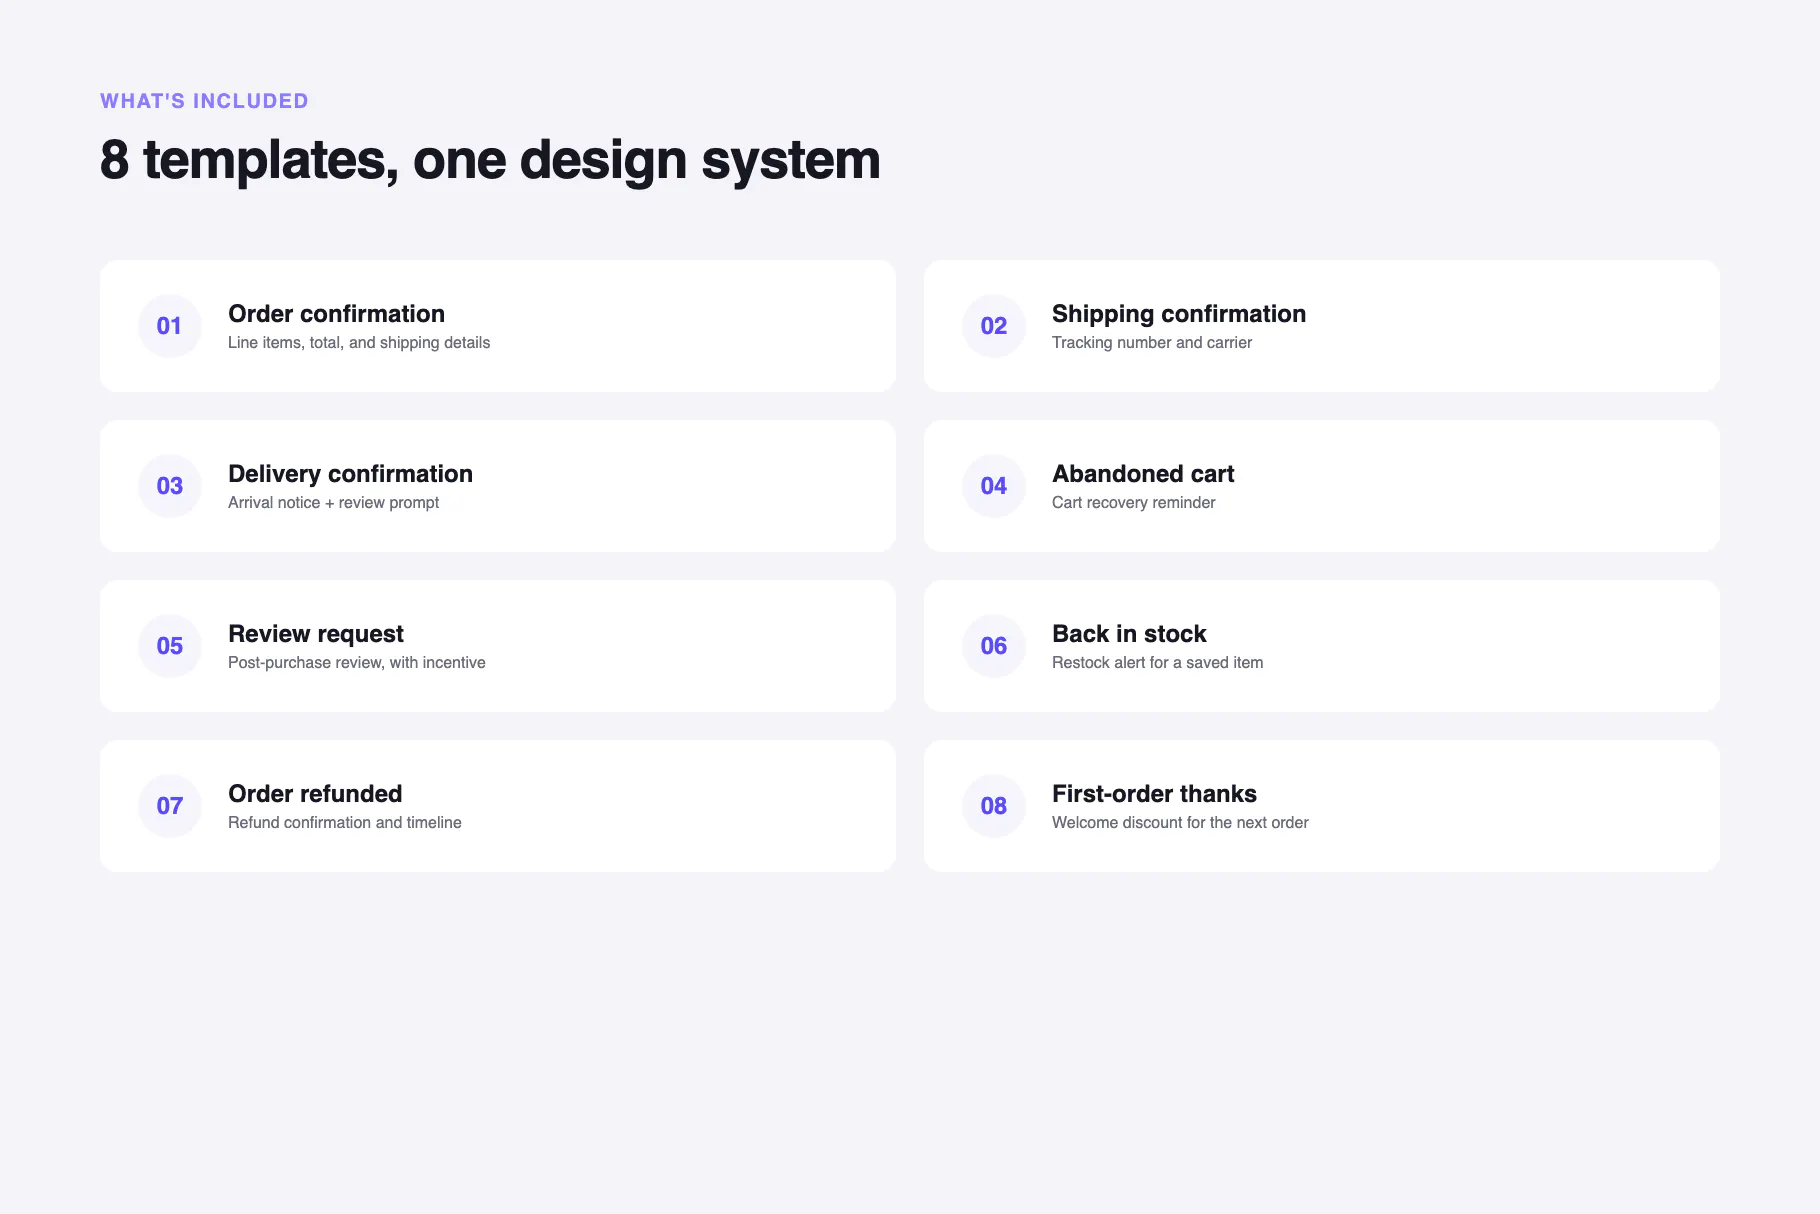The width and height of the screenshot is (1820, 1214).
Task: Click the 01 number badge
Action: pos(170,326)
